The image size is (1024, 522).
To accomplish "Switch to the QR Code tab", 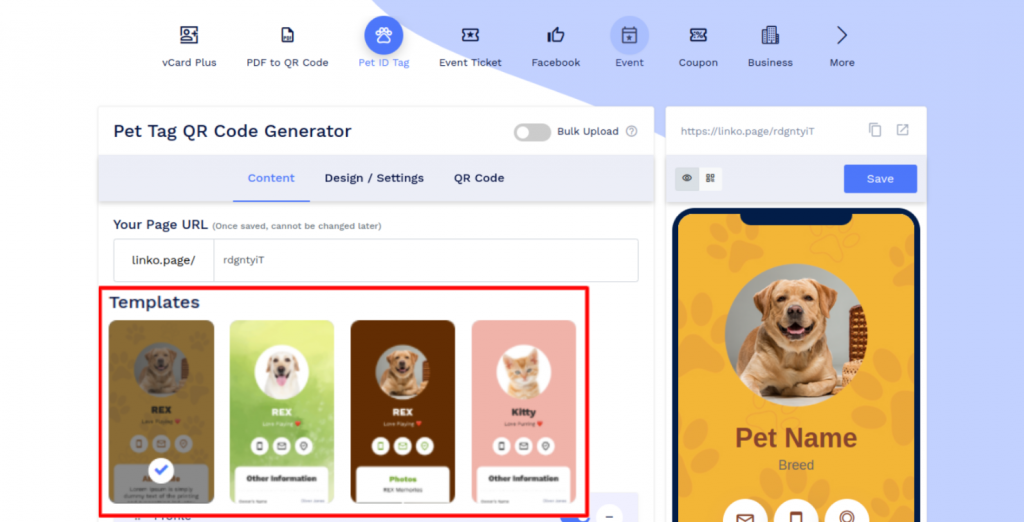I will (x=479, y=178).
